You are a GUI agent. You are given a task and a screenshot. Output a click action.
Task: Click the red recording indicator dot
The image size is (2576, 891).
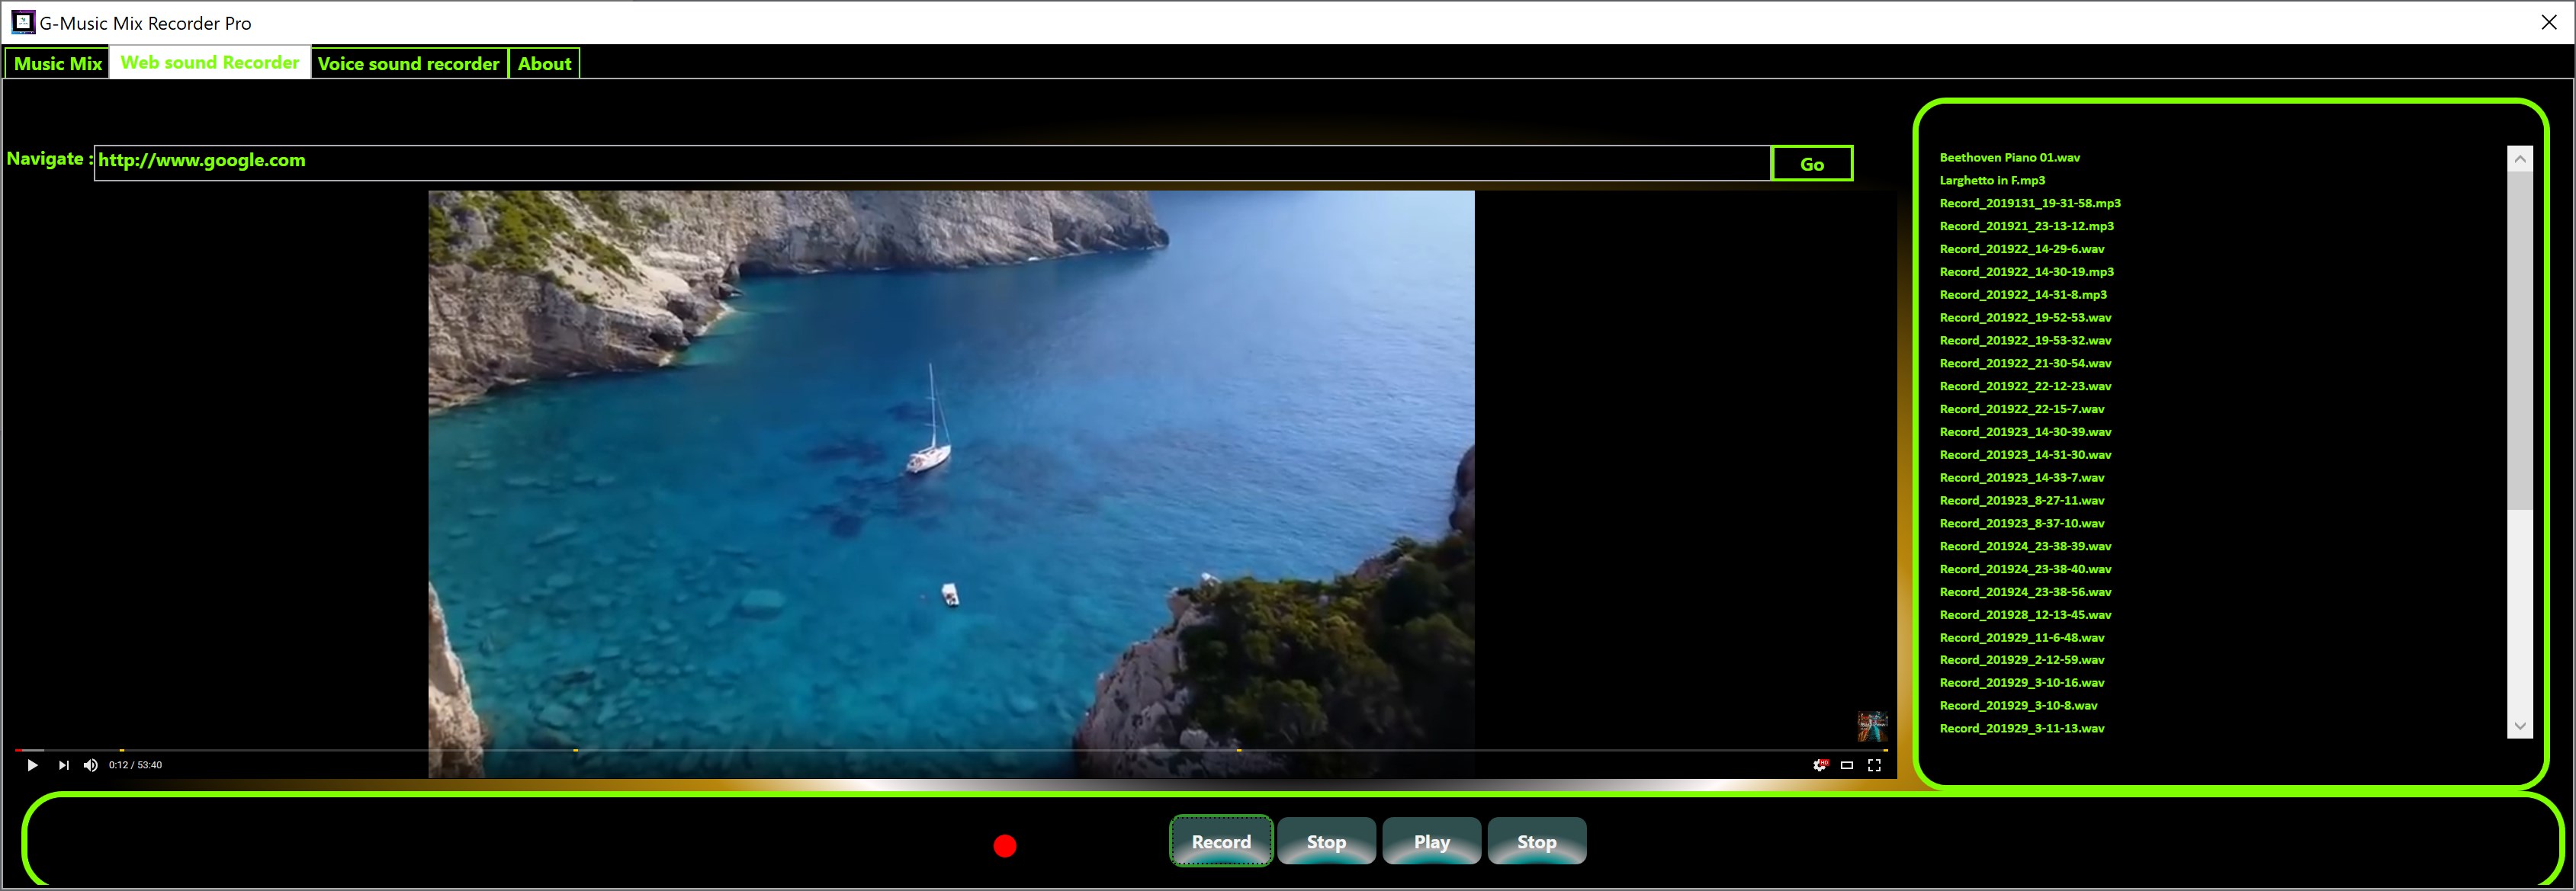coord(1005,846)
